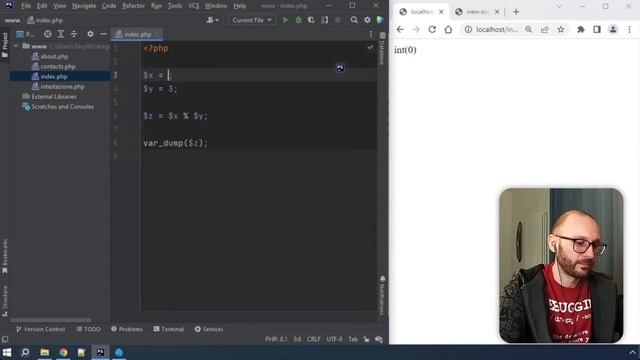Run with coverage icon in toolbar

point(311,20)
